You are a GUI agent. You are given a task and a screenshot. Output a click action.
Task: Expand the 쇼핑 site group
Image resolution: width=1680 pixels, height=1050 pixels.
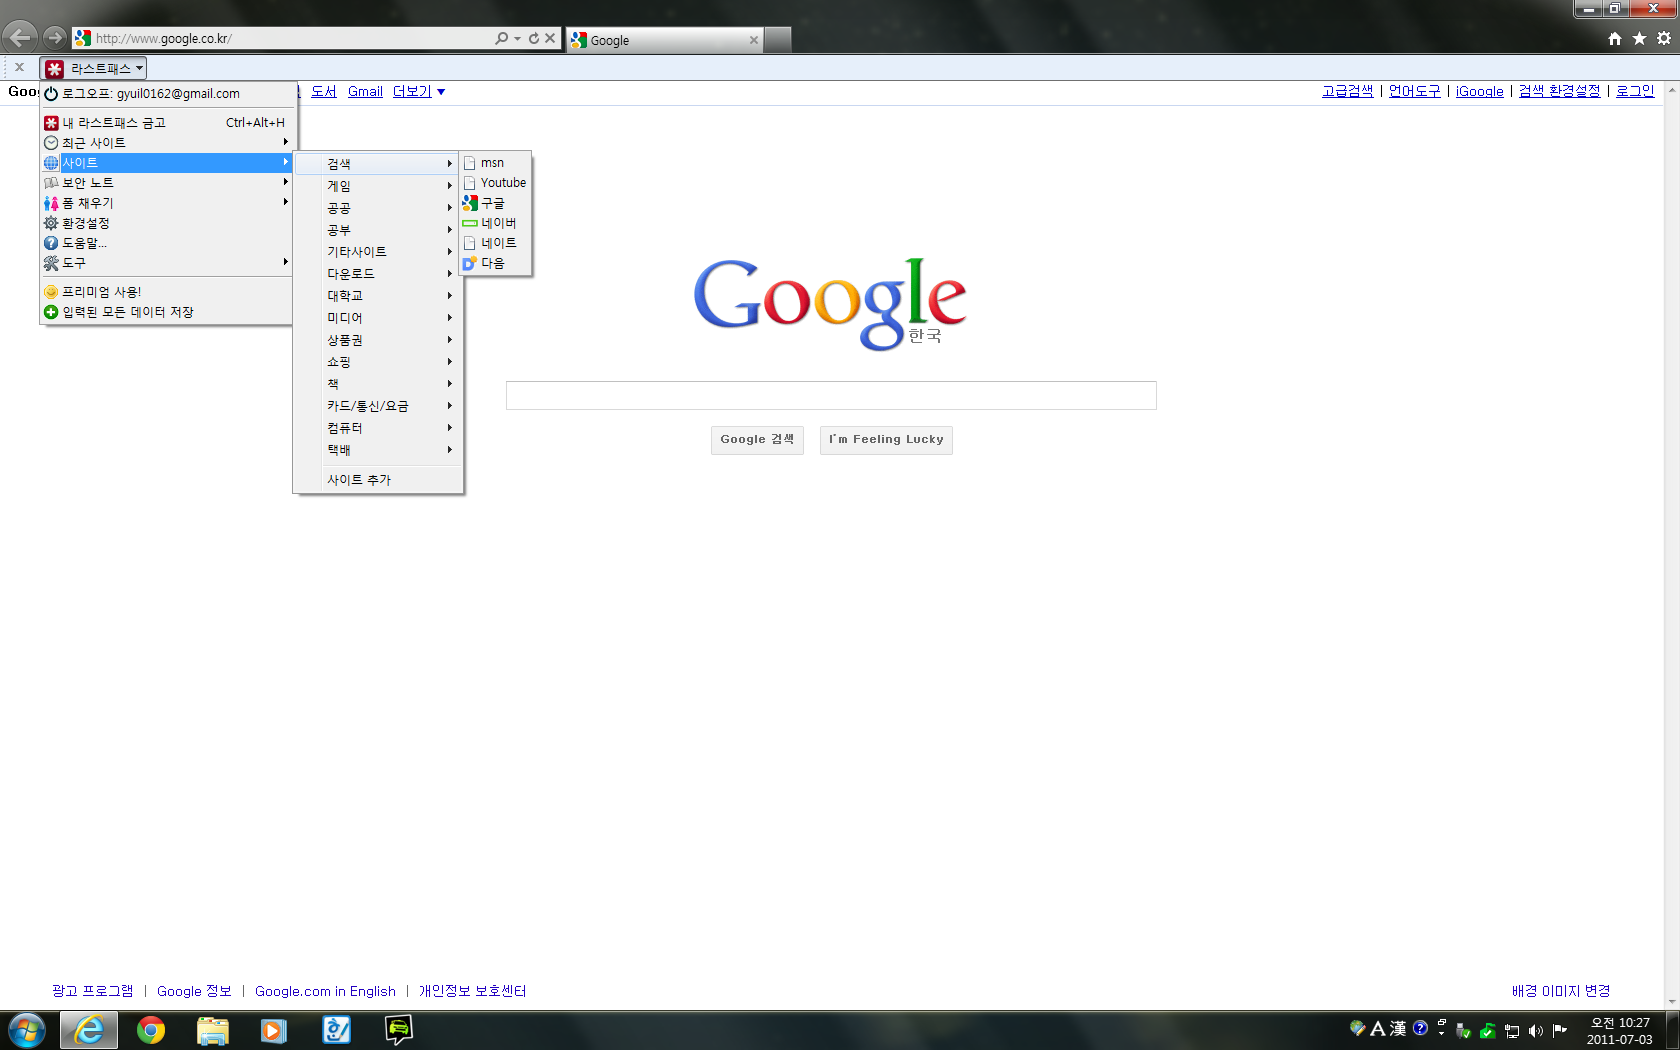[x=378, y=361]
